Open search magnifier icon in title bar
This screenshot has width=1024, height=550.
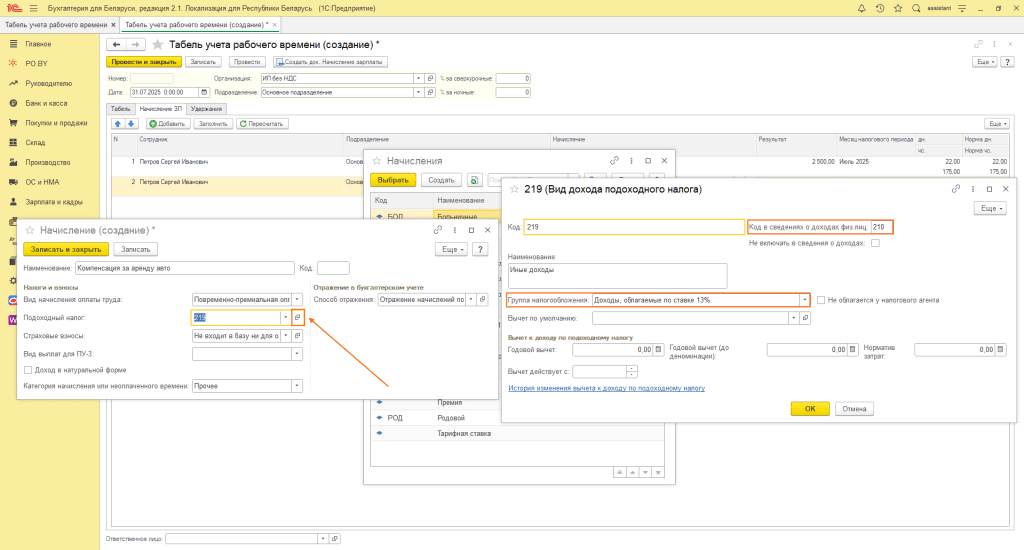tap(916, 8)
